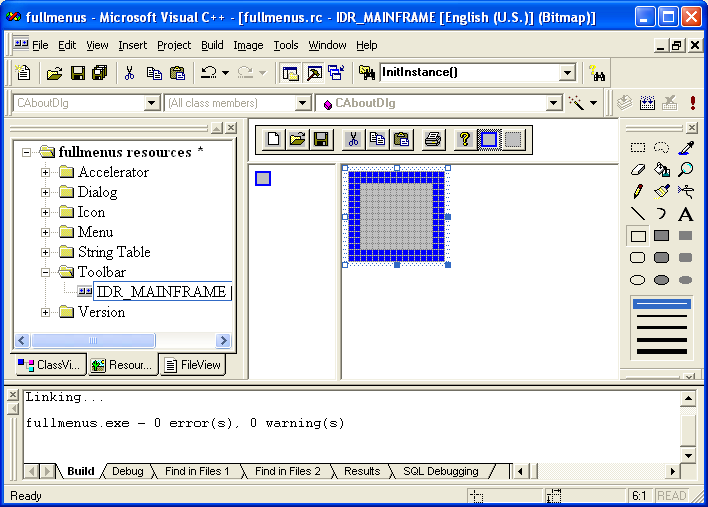Click the Compile toolbar icon
This screenshot has width=708, height=507.
[x=624, y=103]
